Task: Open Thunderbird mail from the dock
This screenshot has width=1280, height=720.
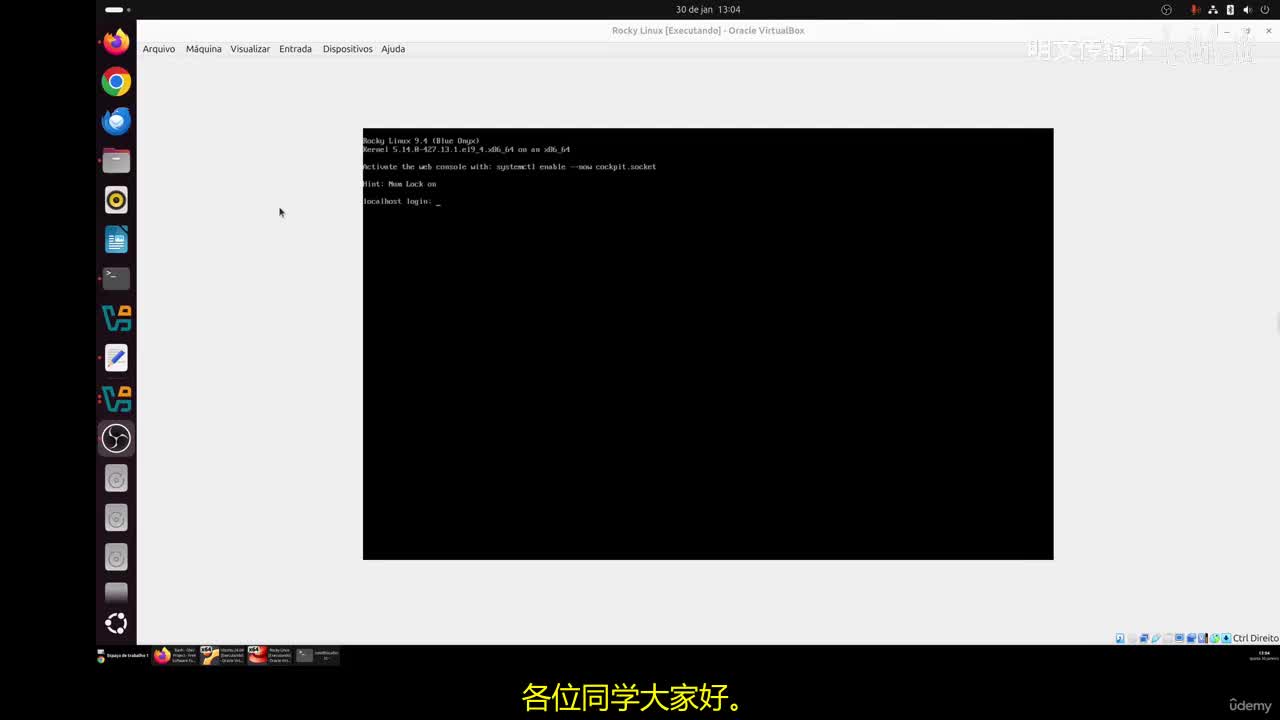Action: [116, 121]
